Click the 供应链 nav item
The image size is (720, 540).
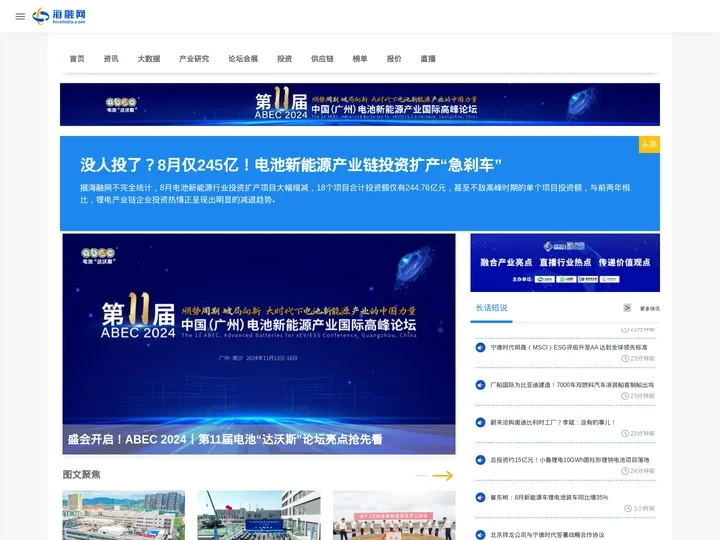pos(322,59)
